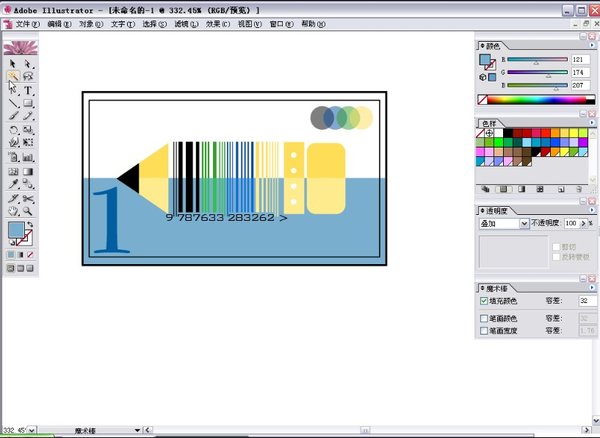Screen dimensions: 600x438
Task: Open the 色样 panel flyout menu arrow
Action: 592,122
